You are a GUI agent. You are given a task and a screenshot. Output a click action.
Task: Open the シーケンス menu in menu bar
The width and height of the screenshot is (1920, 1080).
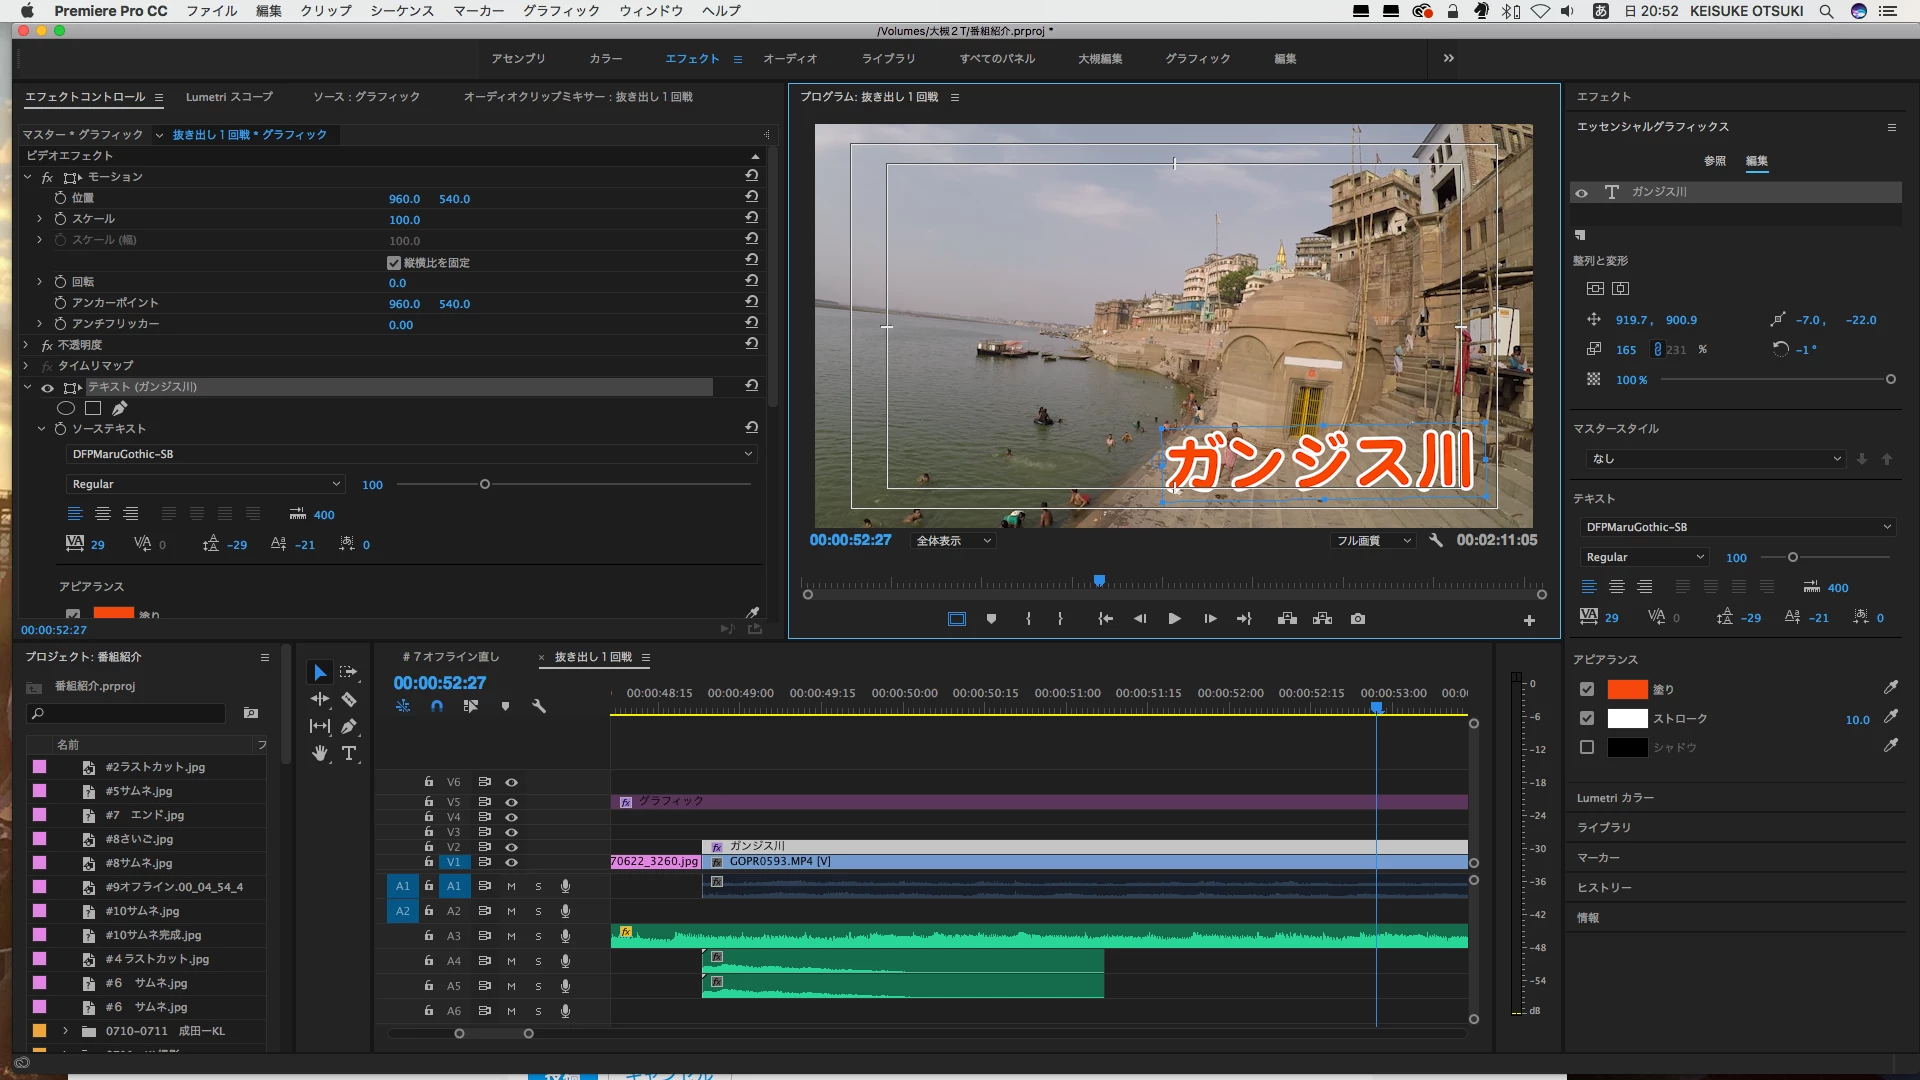click(x=402, y=11)
